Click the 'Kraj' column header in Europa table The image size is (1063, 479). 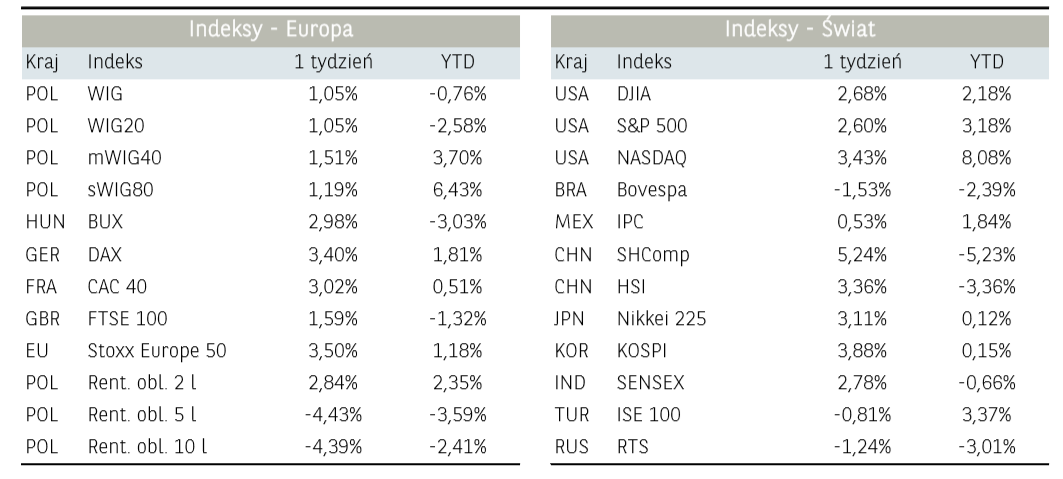pos(41,63)
